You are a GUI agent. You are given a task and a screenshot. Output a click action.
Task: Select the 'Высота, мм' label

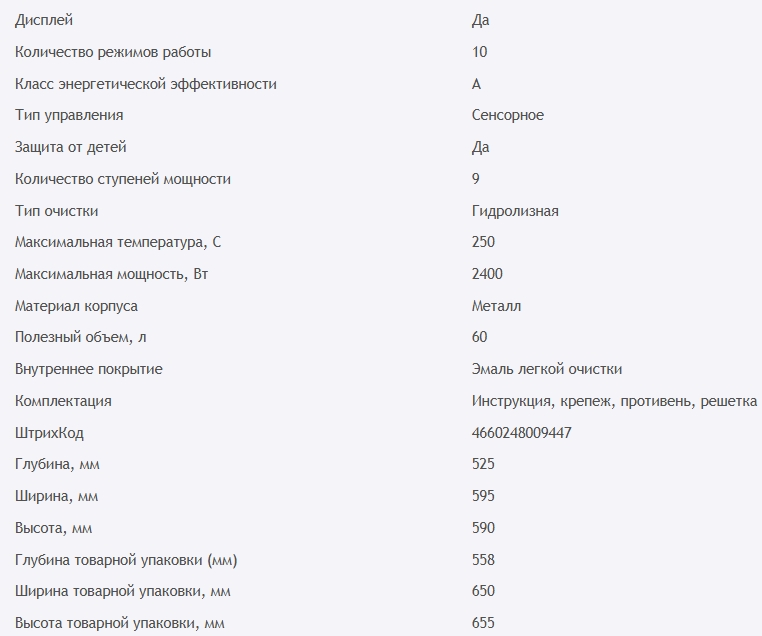click(54, 528)
